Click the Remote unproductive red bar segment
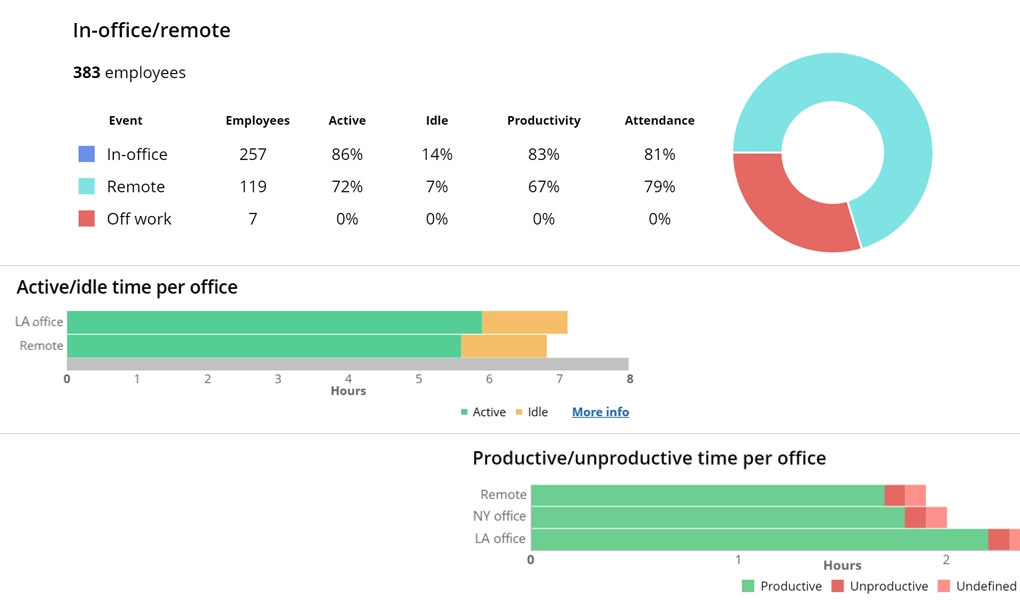 [x=895, y=495]
